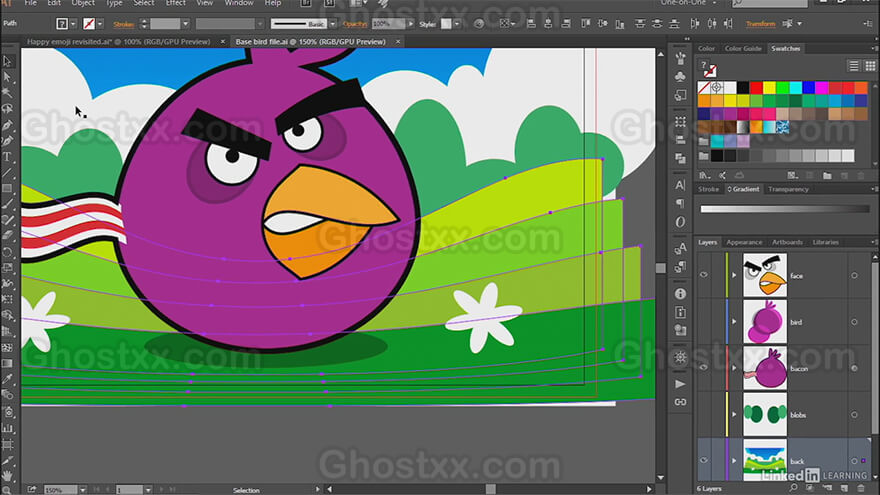880x495 pixels.
Task: Toggle visibility of the face layer
Action: [x=704, y=275]
